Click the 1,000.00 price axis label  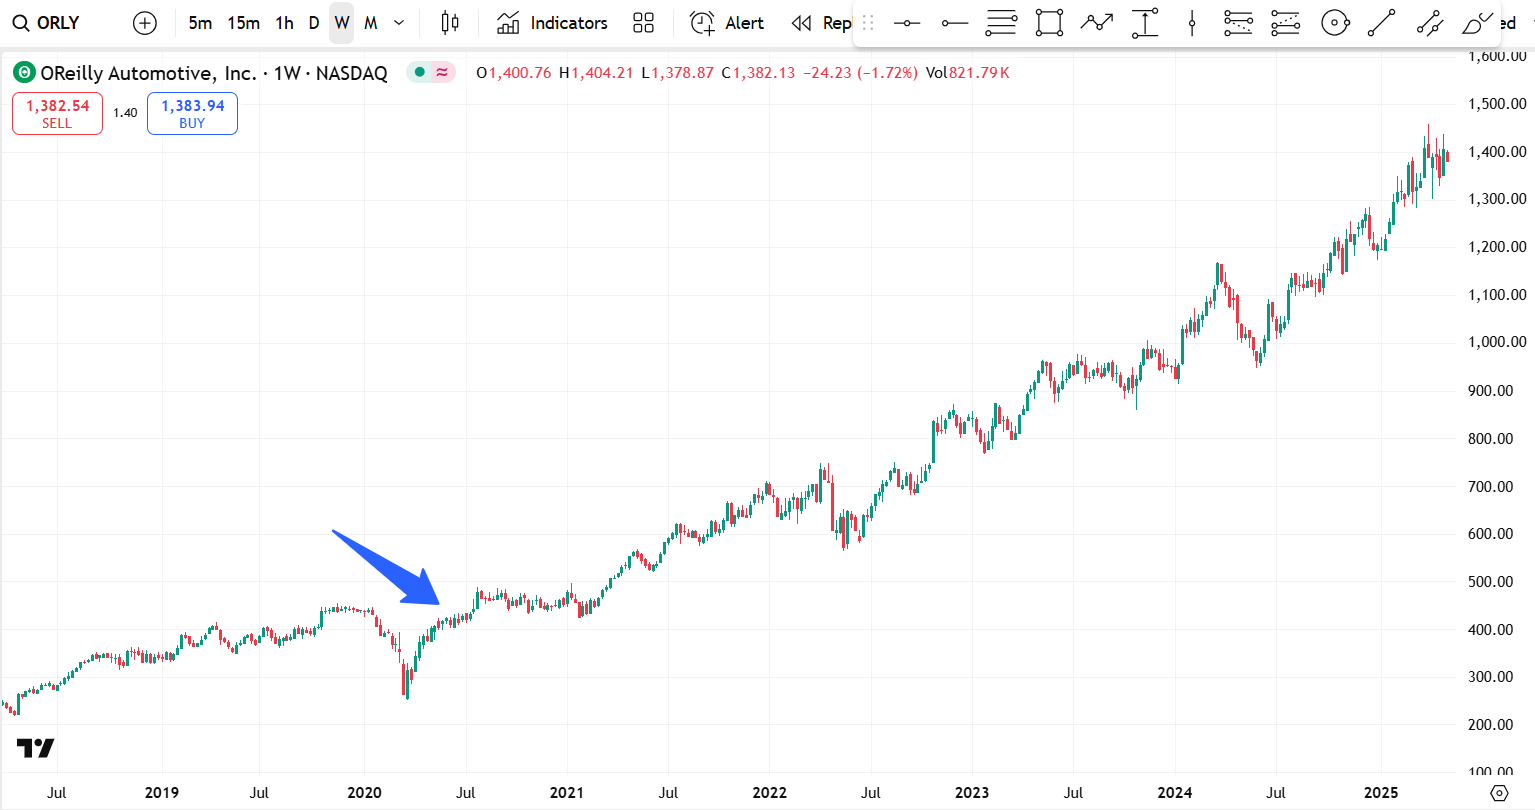click(1497, 342)
